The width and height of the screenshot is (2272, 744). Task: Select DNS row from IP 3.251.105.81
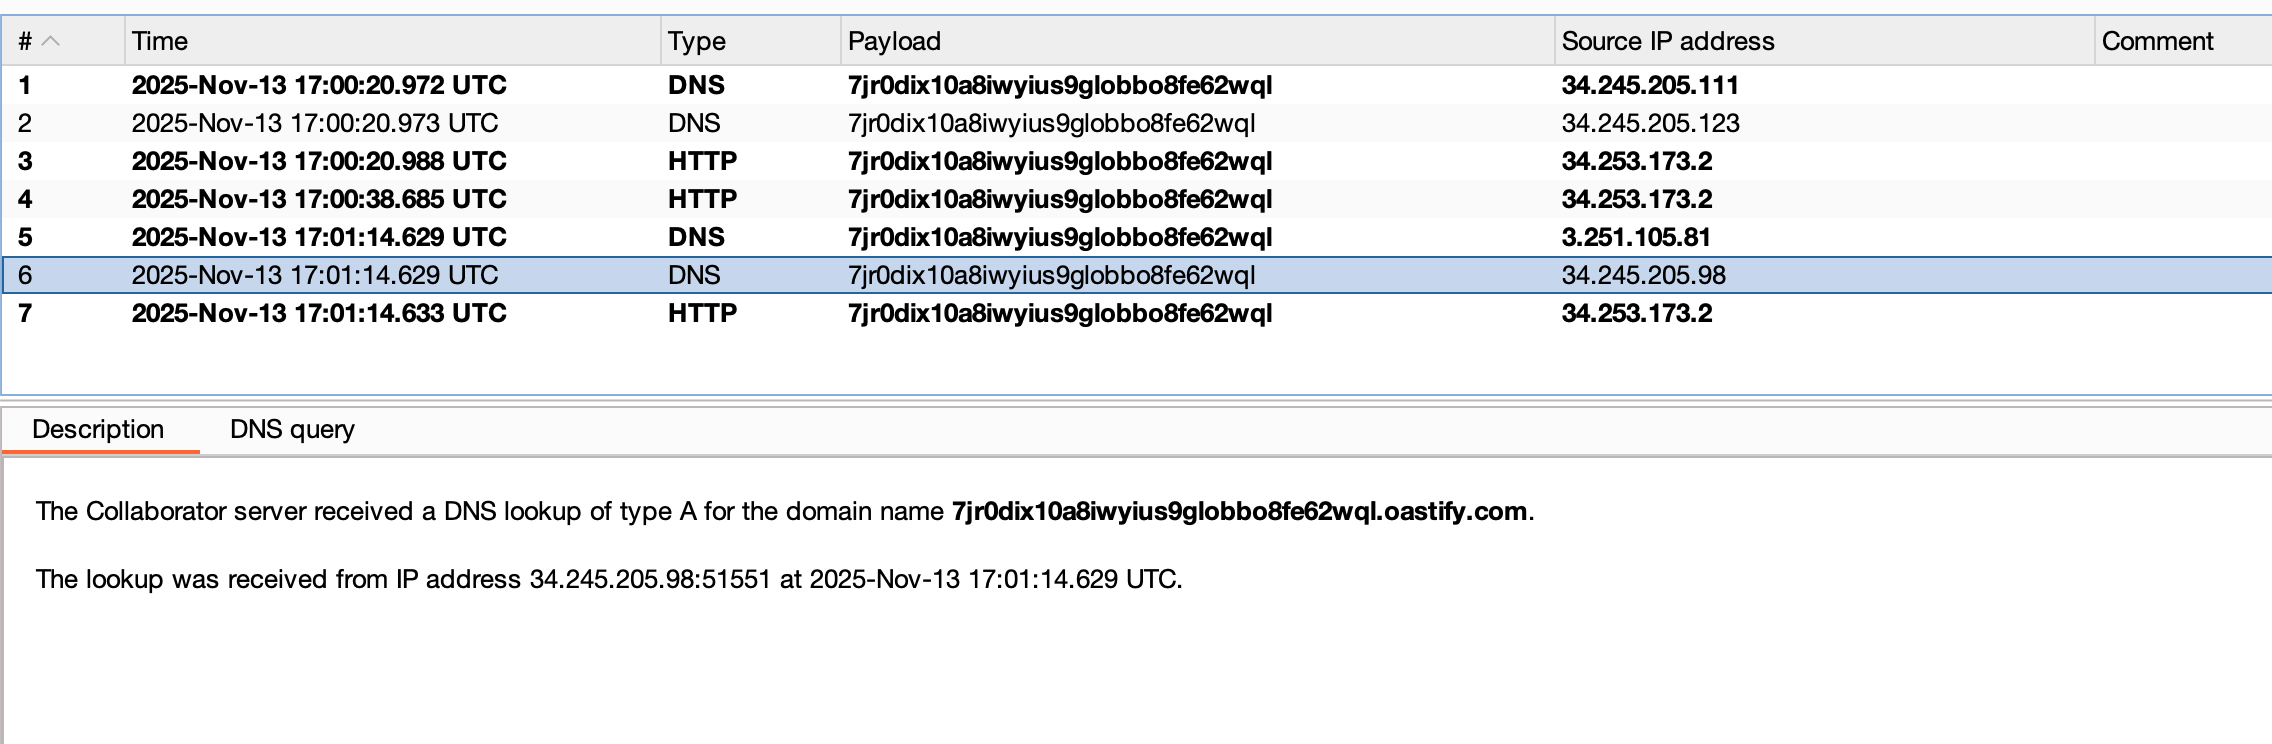(1635, 237)
